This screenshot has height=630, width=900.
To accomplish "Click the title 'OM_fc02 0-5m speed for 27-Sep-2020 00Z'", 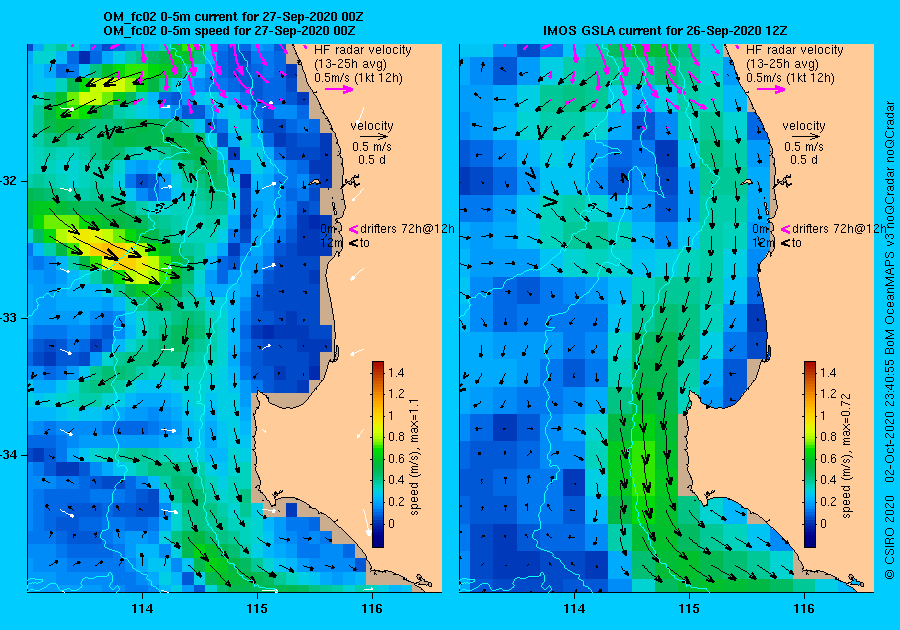I will (x=229, y=30).
